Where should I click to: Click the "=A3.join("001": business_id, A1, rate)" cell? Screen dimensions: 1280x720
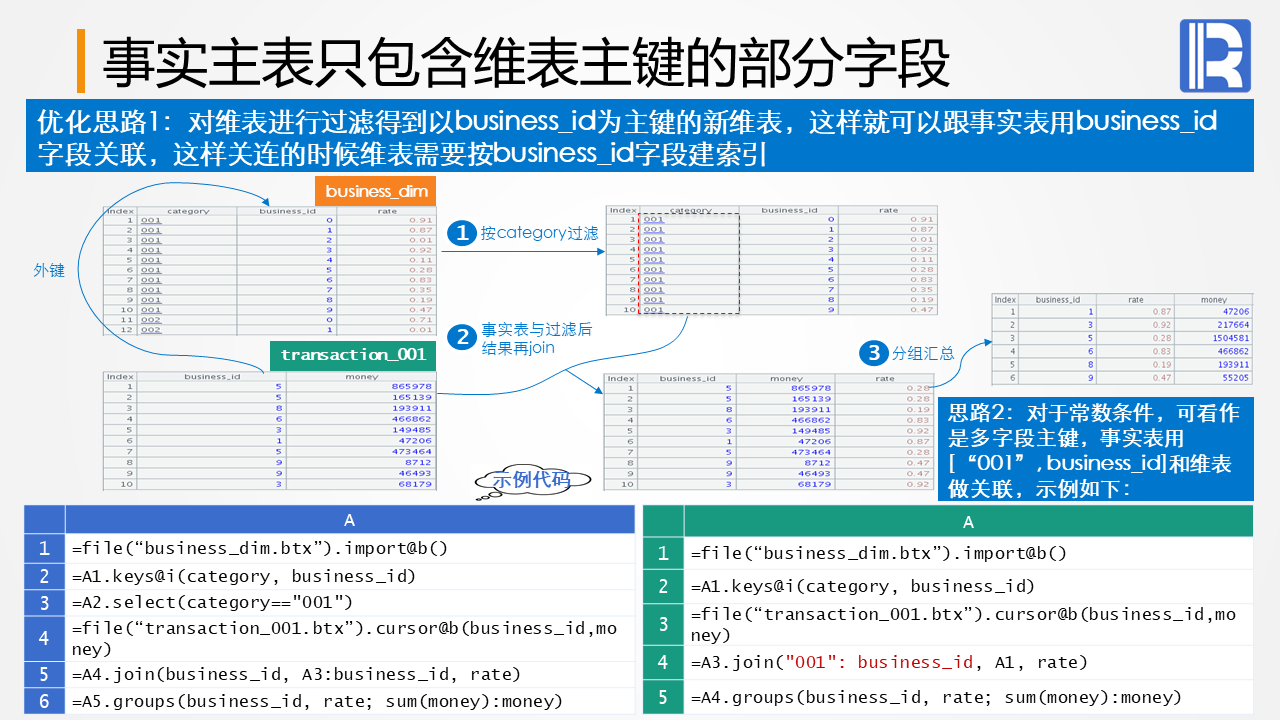click(968, 662)
